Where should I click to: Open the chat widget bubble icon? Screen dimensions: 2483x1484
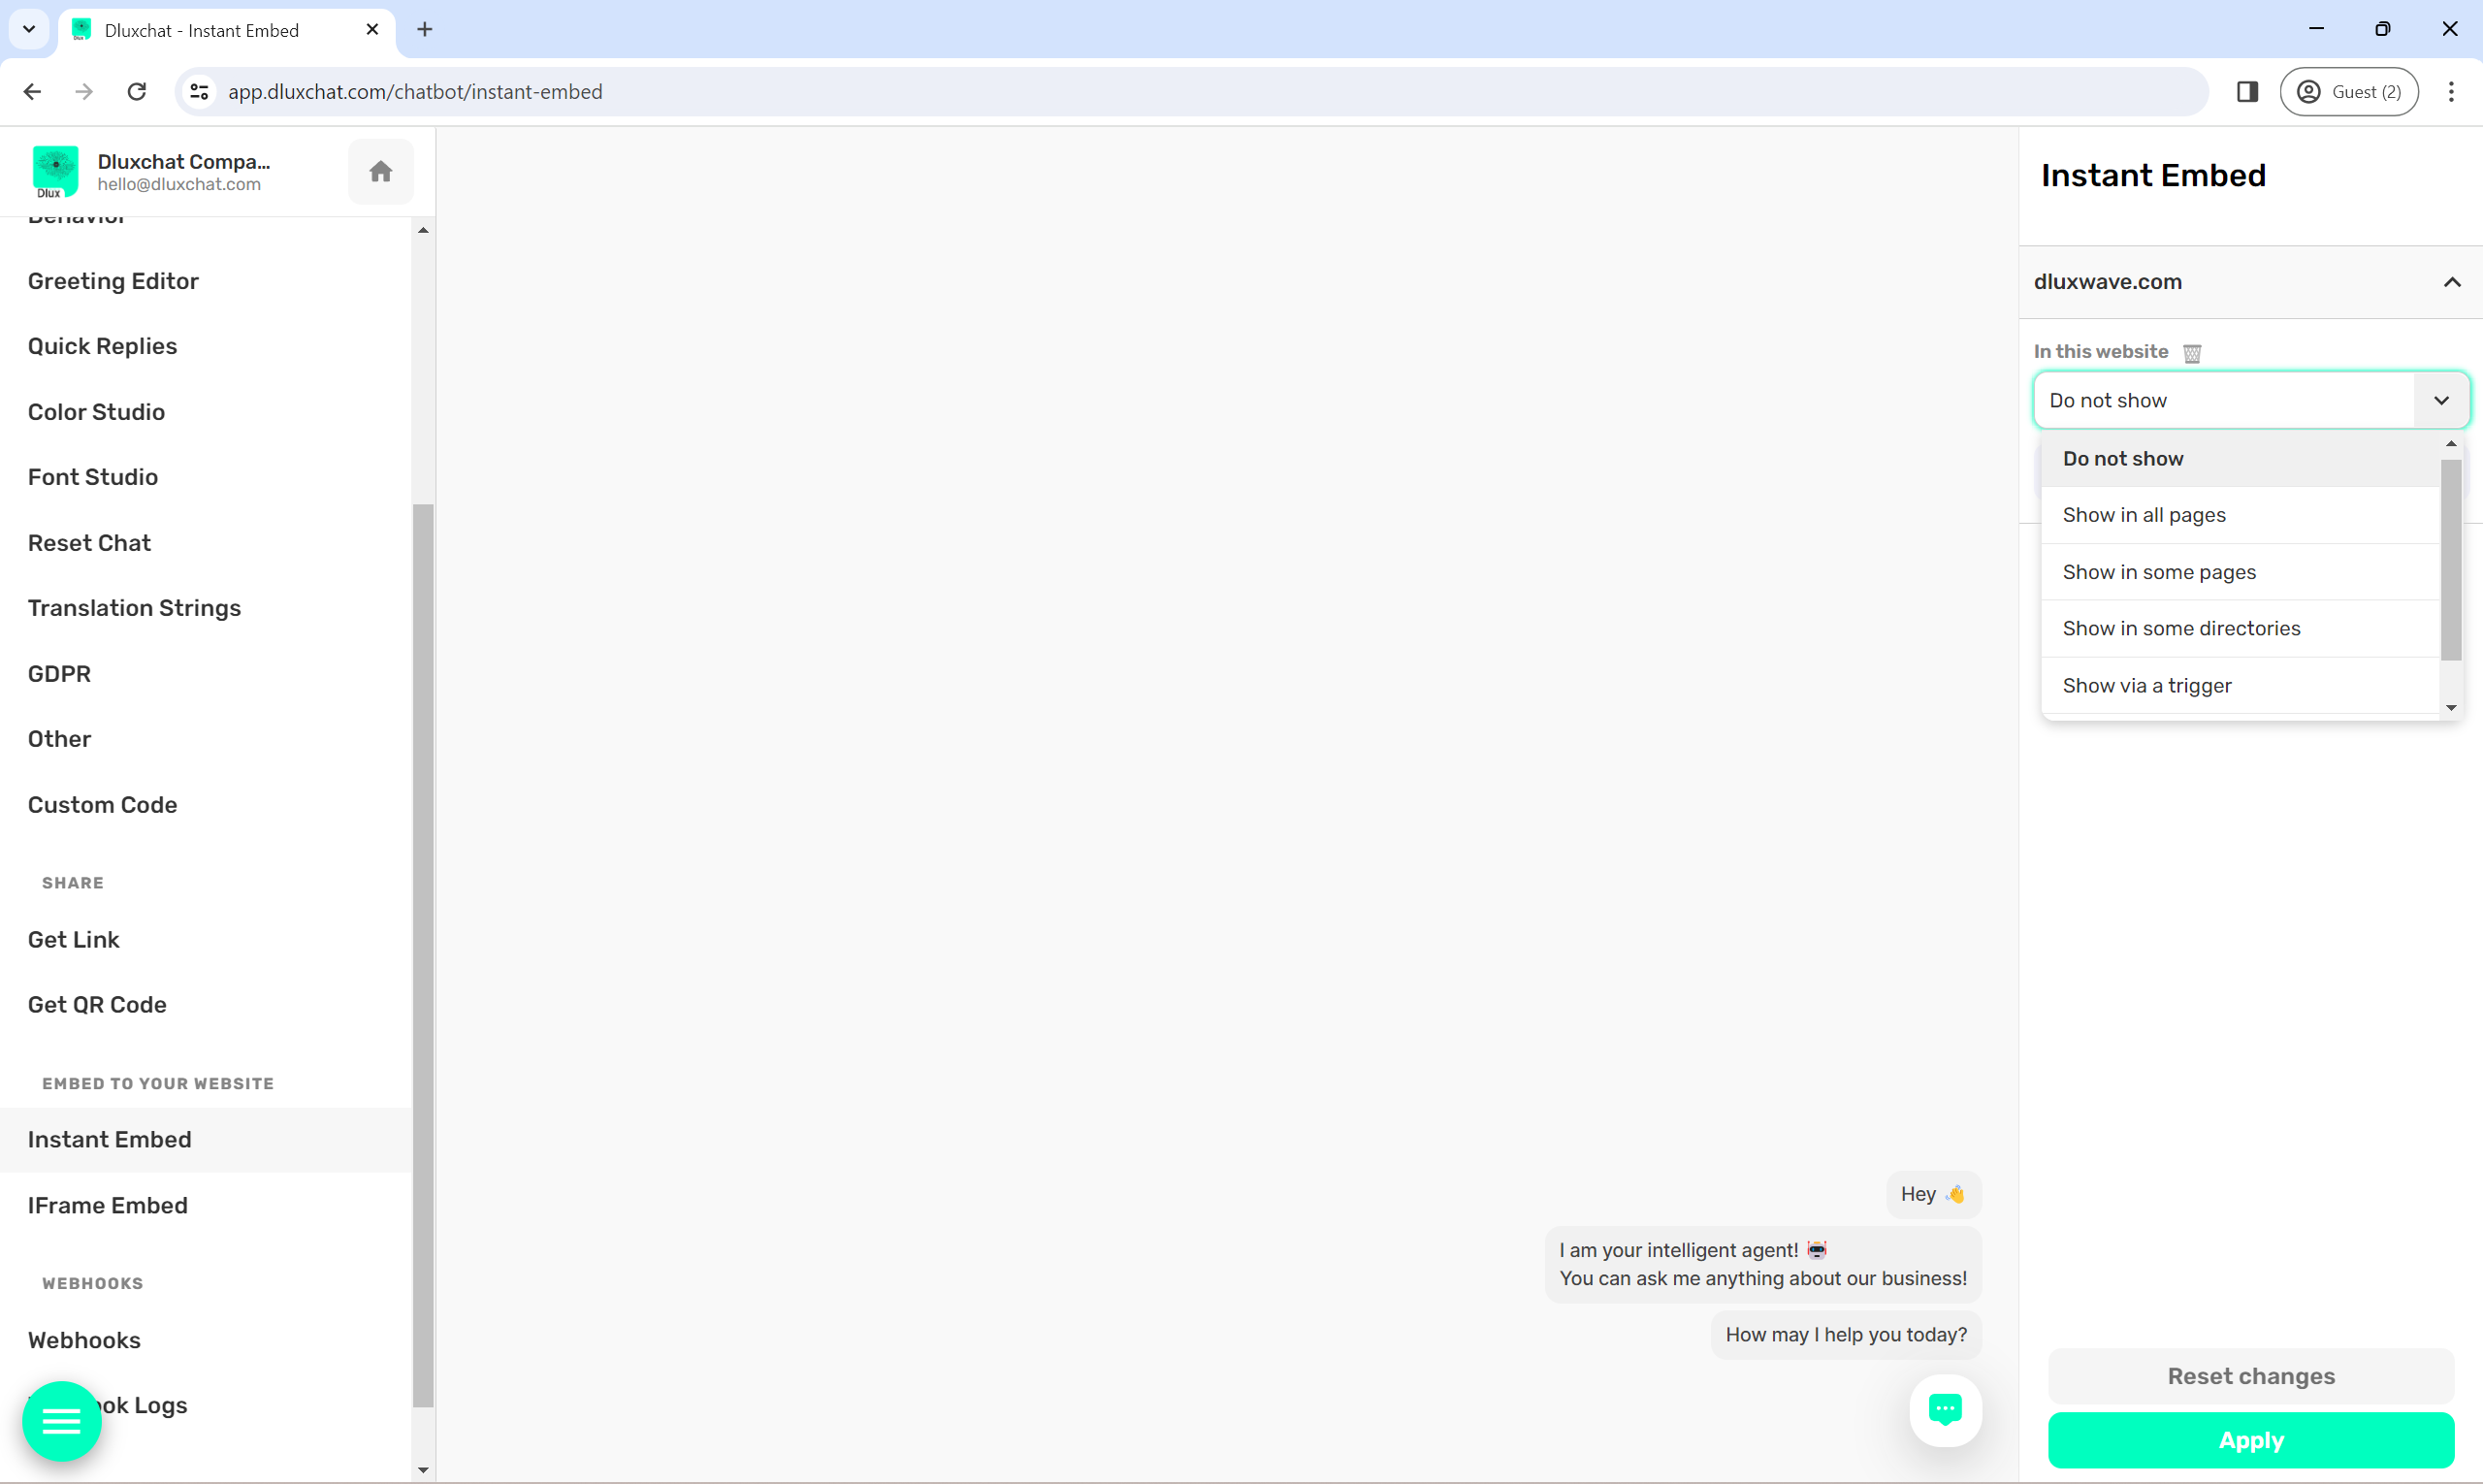(1944, 1409)
